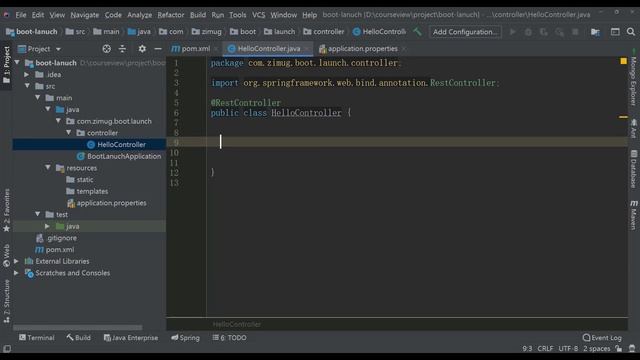Screen dimensions: 640x360
Task: Click the locate target icon in Project panel
Action: (107, 49)
